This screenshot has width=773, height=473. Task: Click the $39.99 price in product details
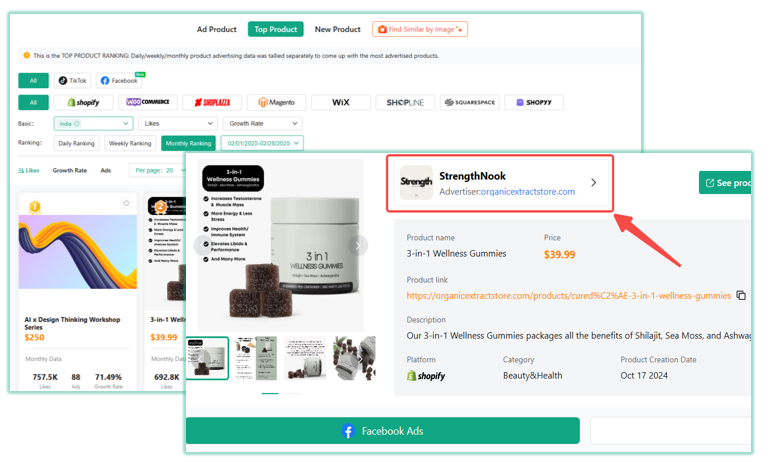(560, 255)
